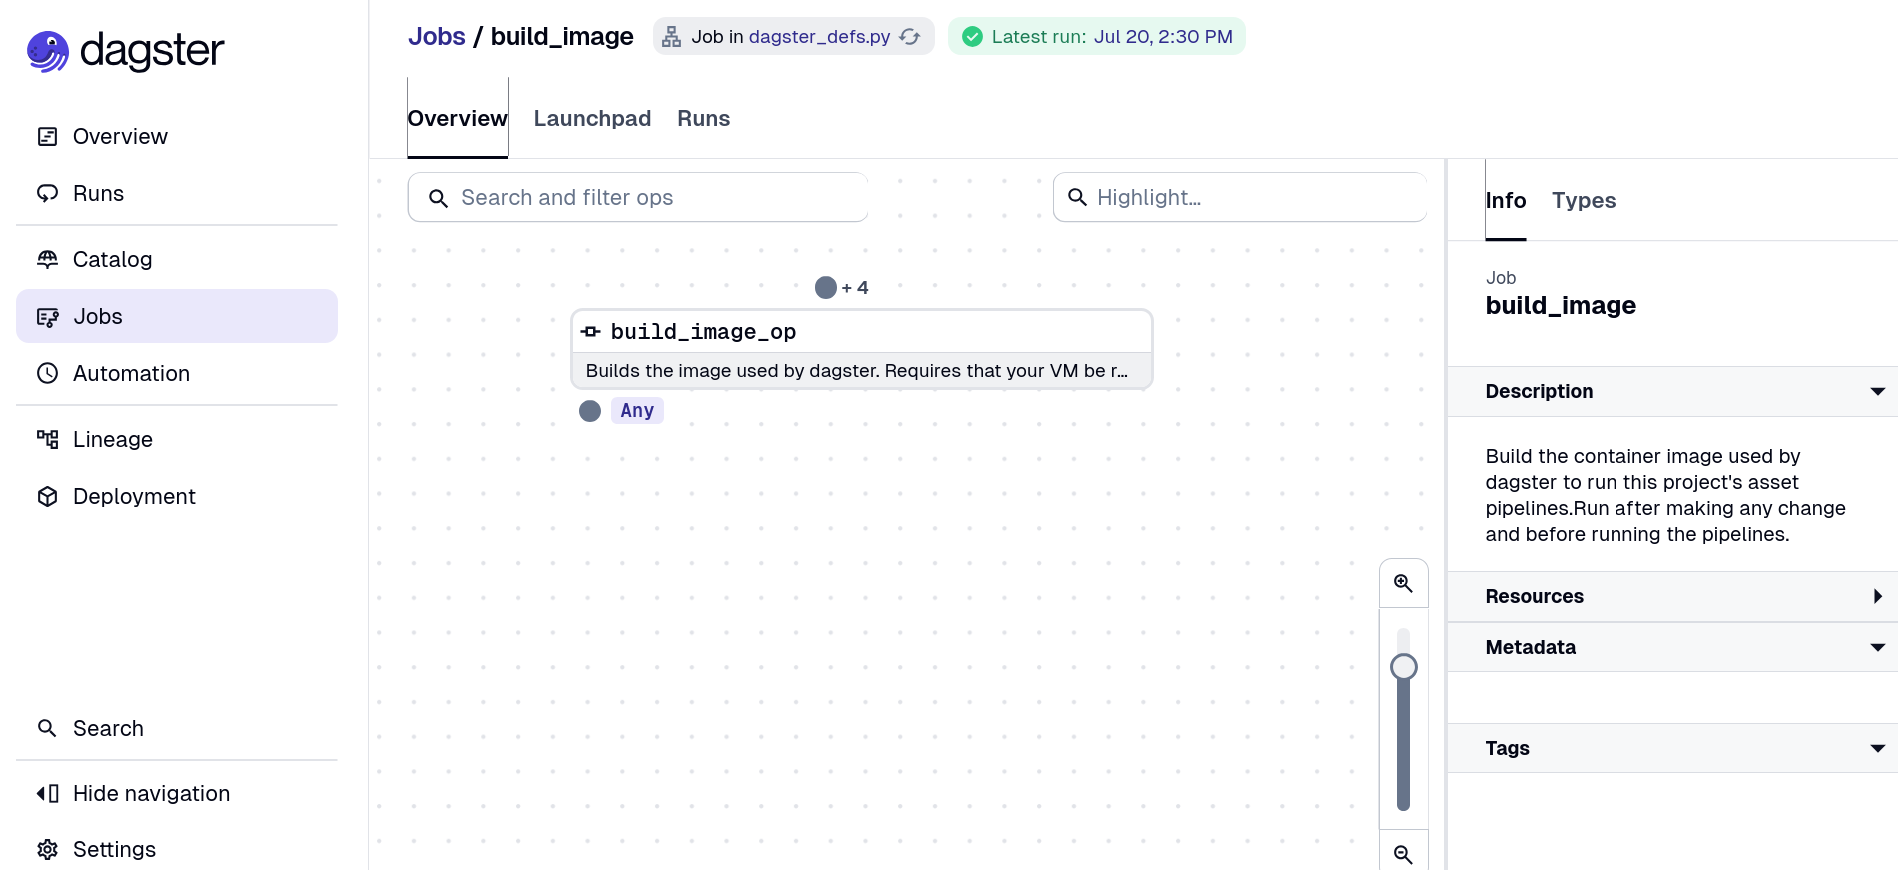Viewport: 1899px width, 870px height.
Task: Click the build_image job name in Info panel
Action: point(1560,305)
